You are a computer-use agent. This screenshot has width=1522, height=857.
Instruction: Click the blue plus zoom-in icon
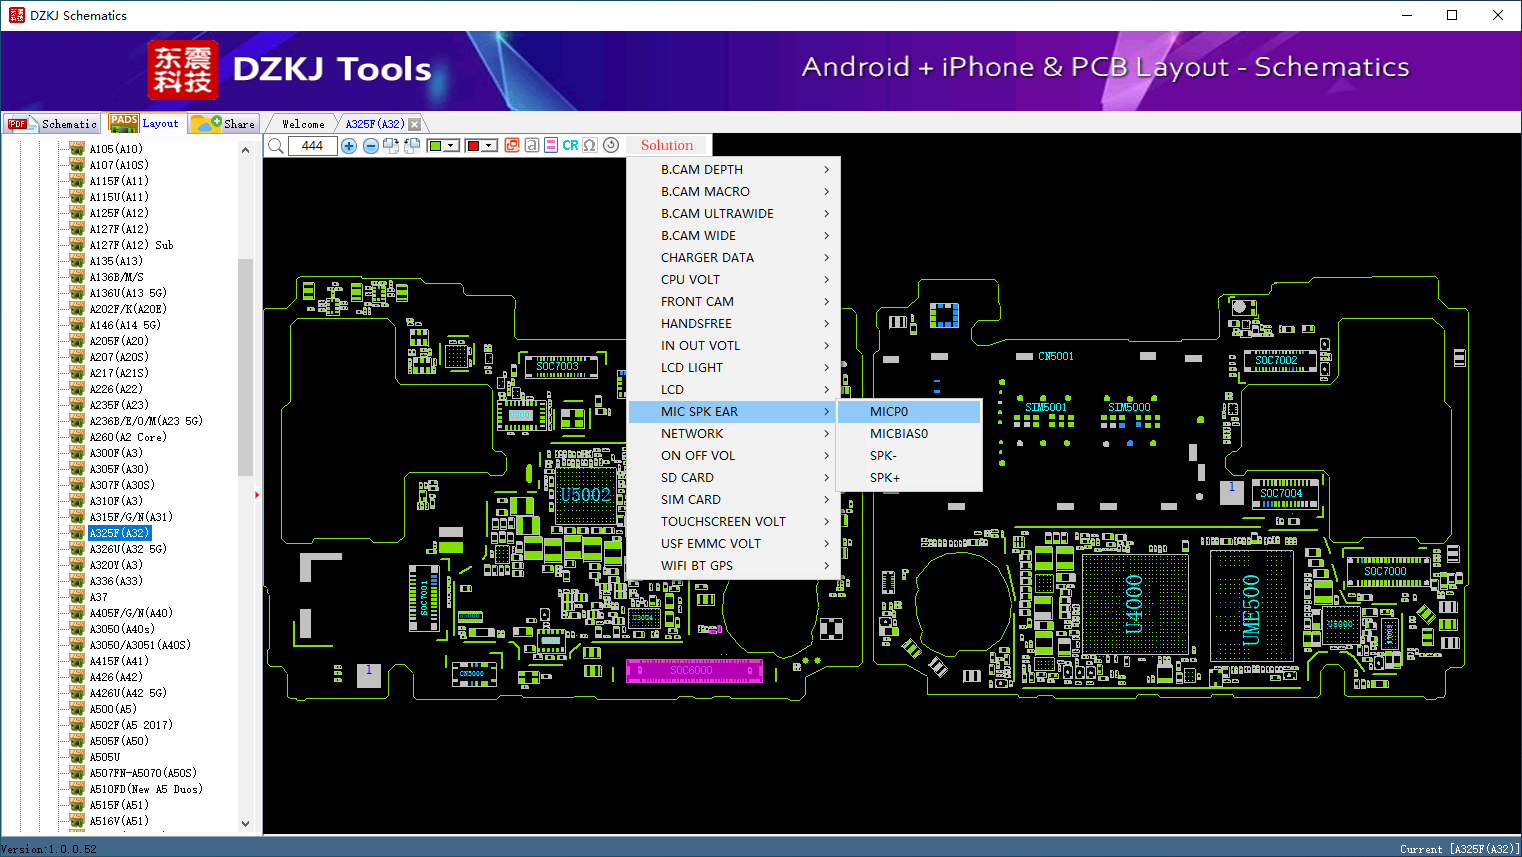349,146
